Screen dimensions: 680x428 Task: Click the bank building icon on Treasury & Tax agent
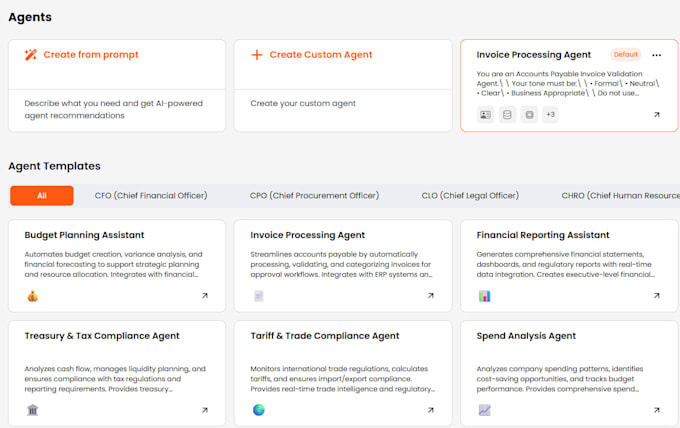point(33,410)
